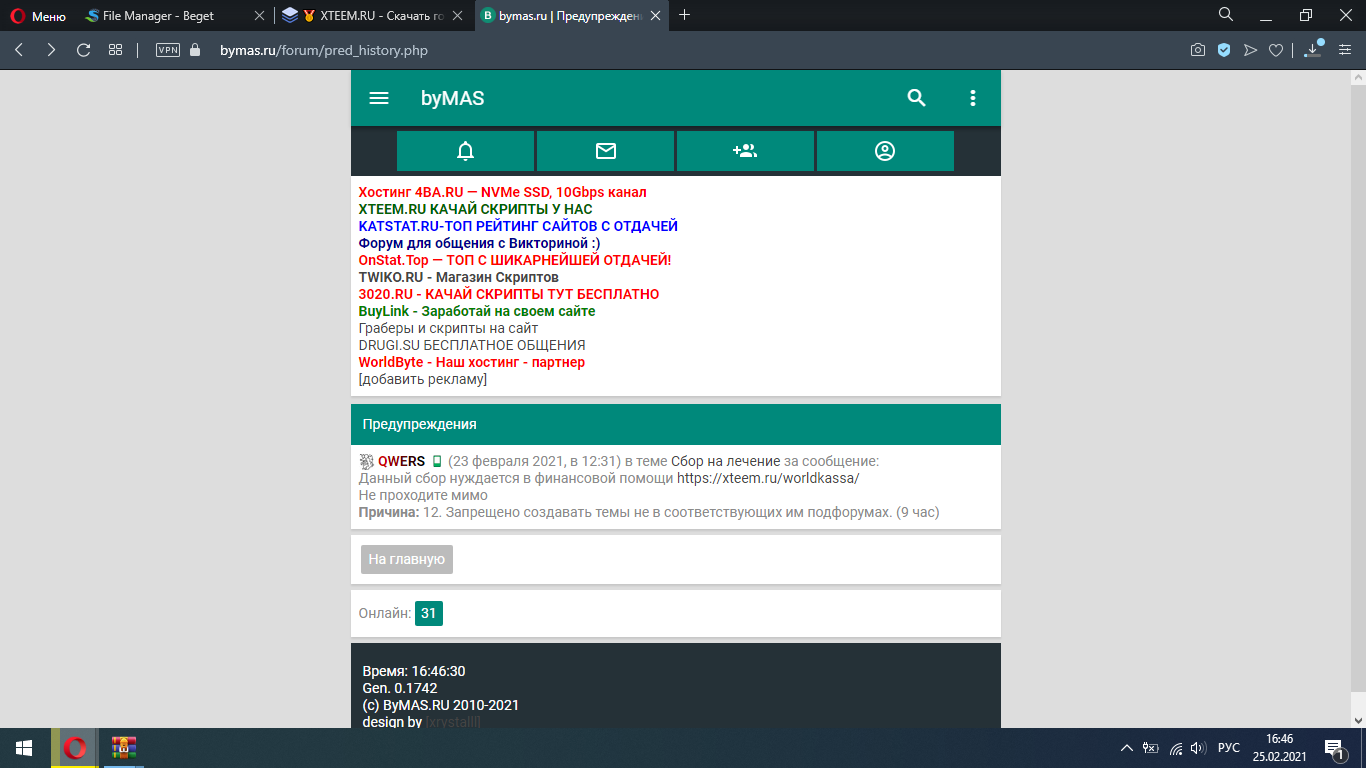Viewport: 1366px width, 768px height.
Task: Click the heart bookmark icon in address bar
Action: coord(1276,50)
